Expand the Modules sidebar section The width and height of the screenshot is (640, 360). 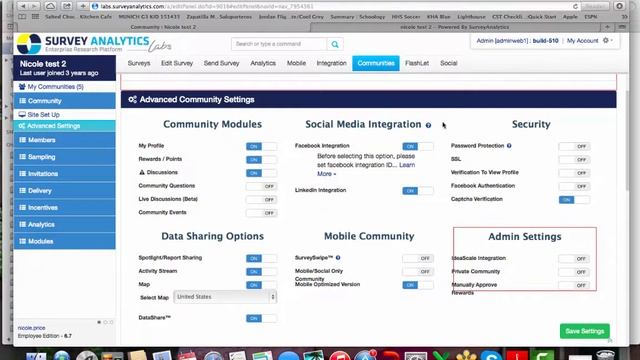[x=64, y=241]
